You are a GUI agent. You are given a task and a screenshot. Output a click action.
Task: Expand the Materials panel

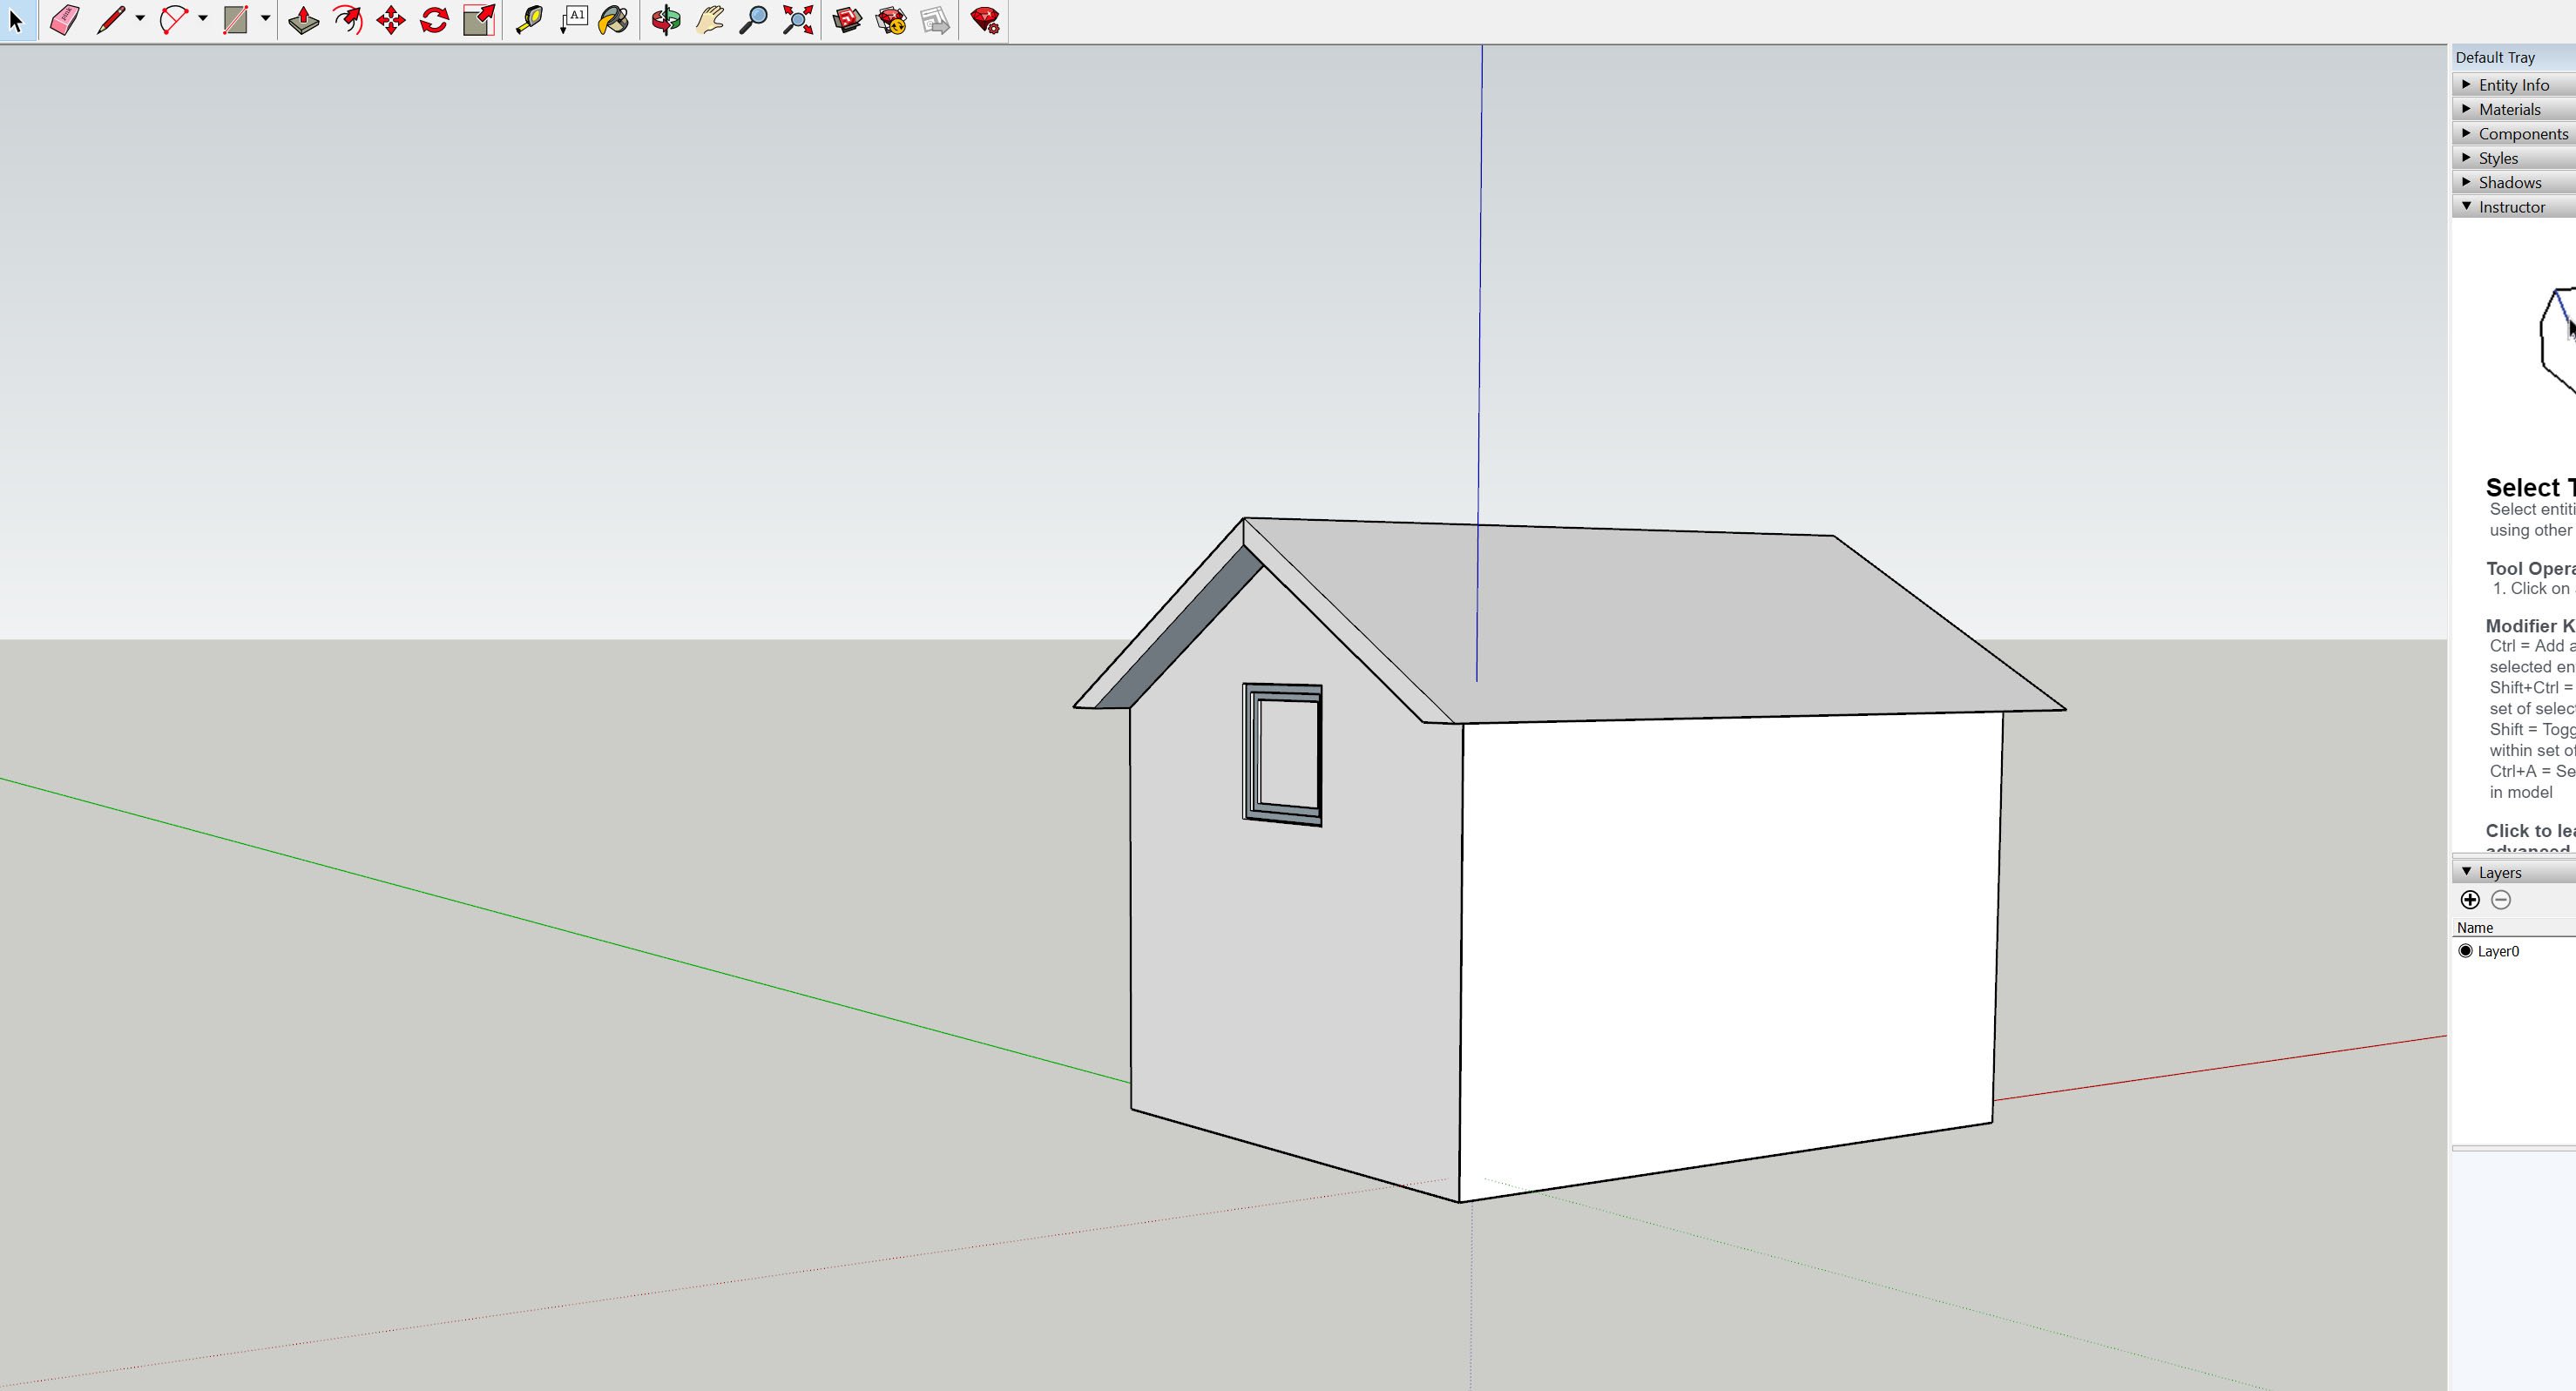coord(2508,110)
